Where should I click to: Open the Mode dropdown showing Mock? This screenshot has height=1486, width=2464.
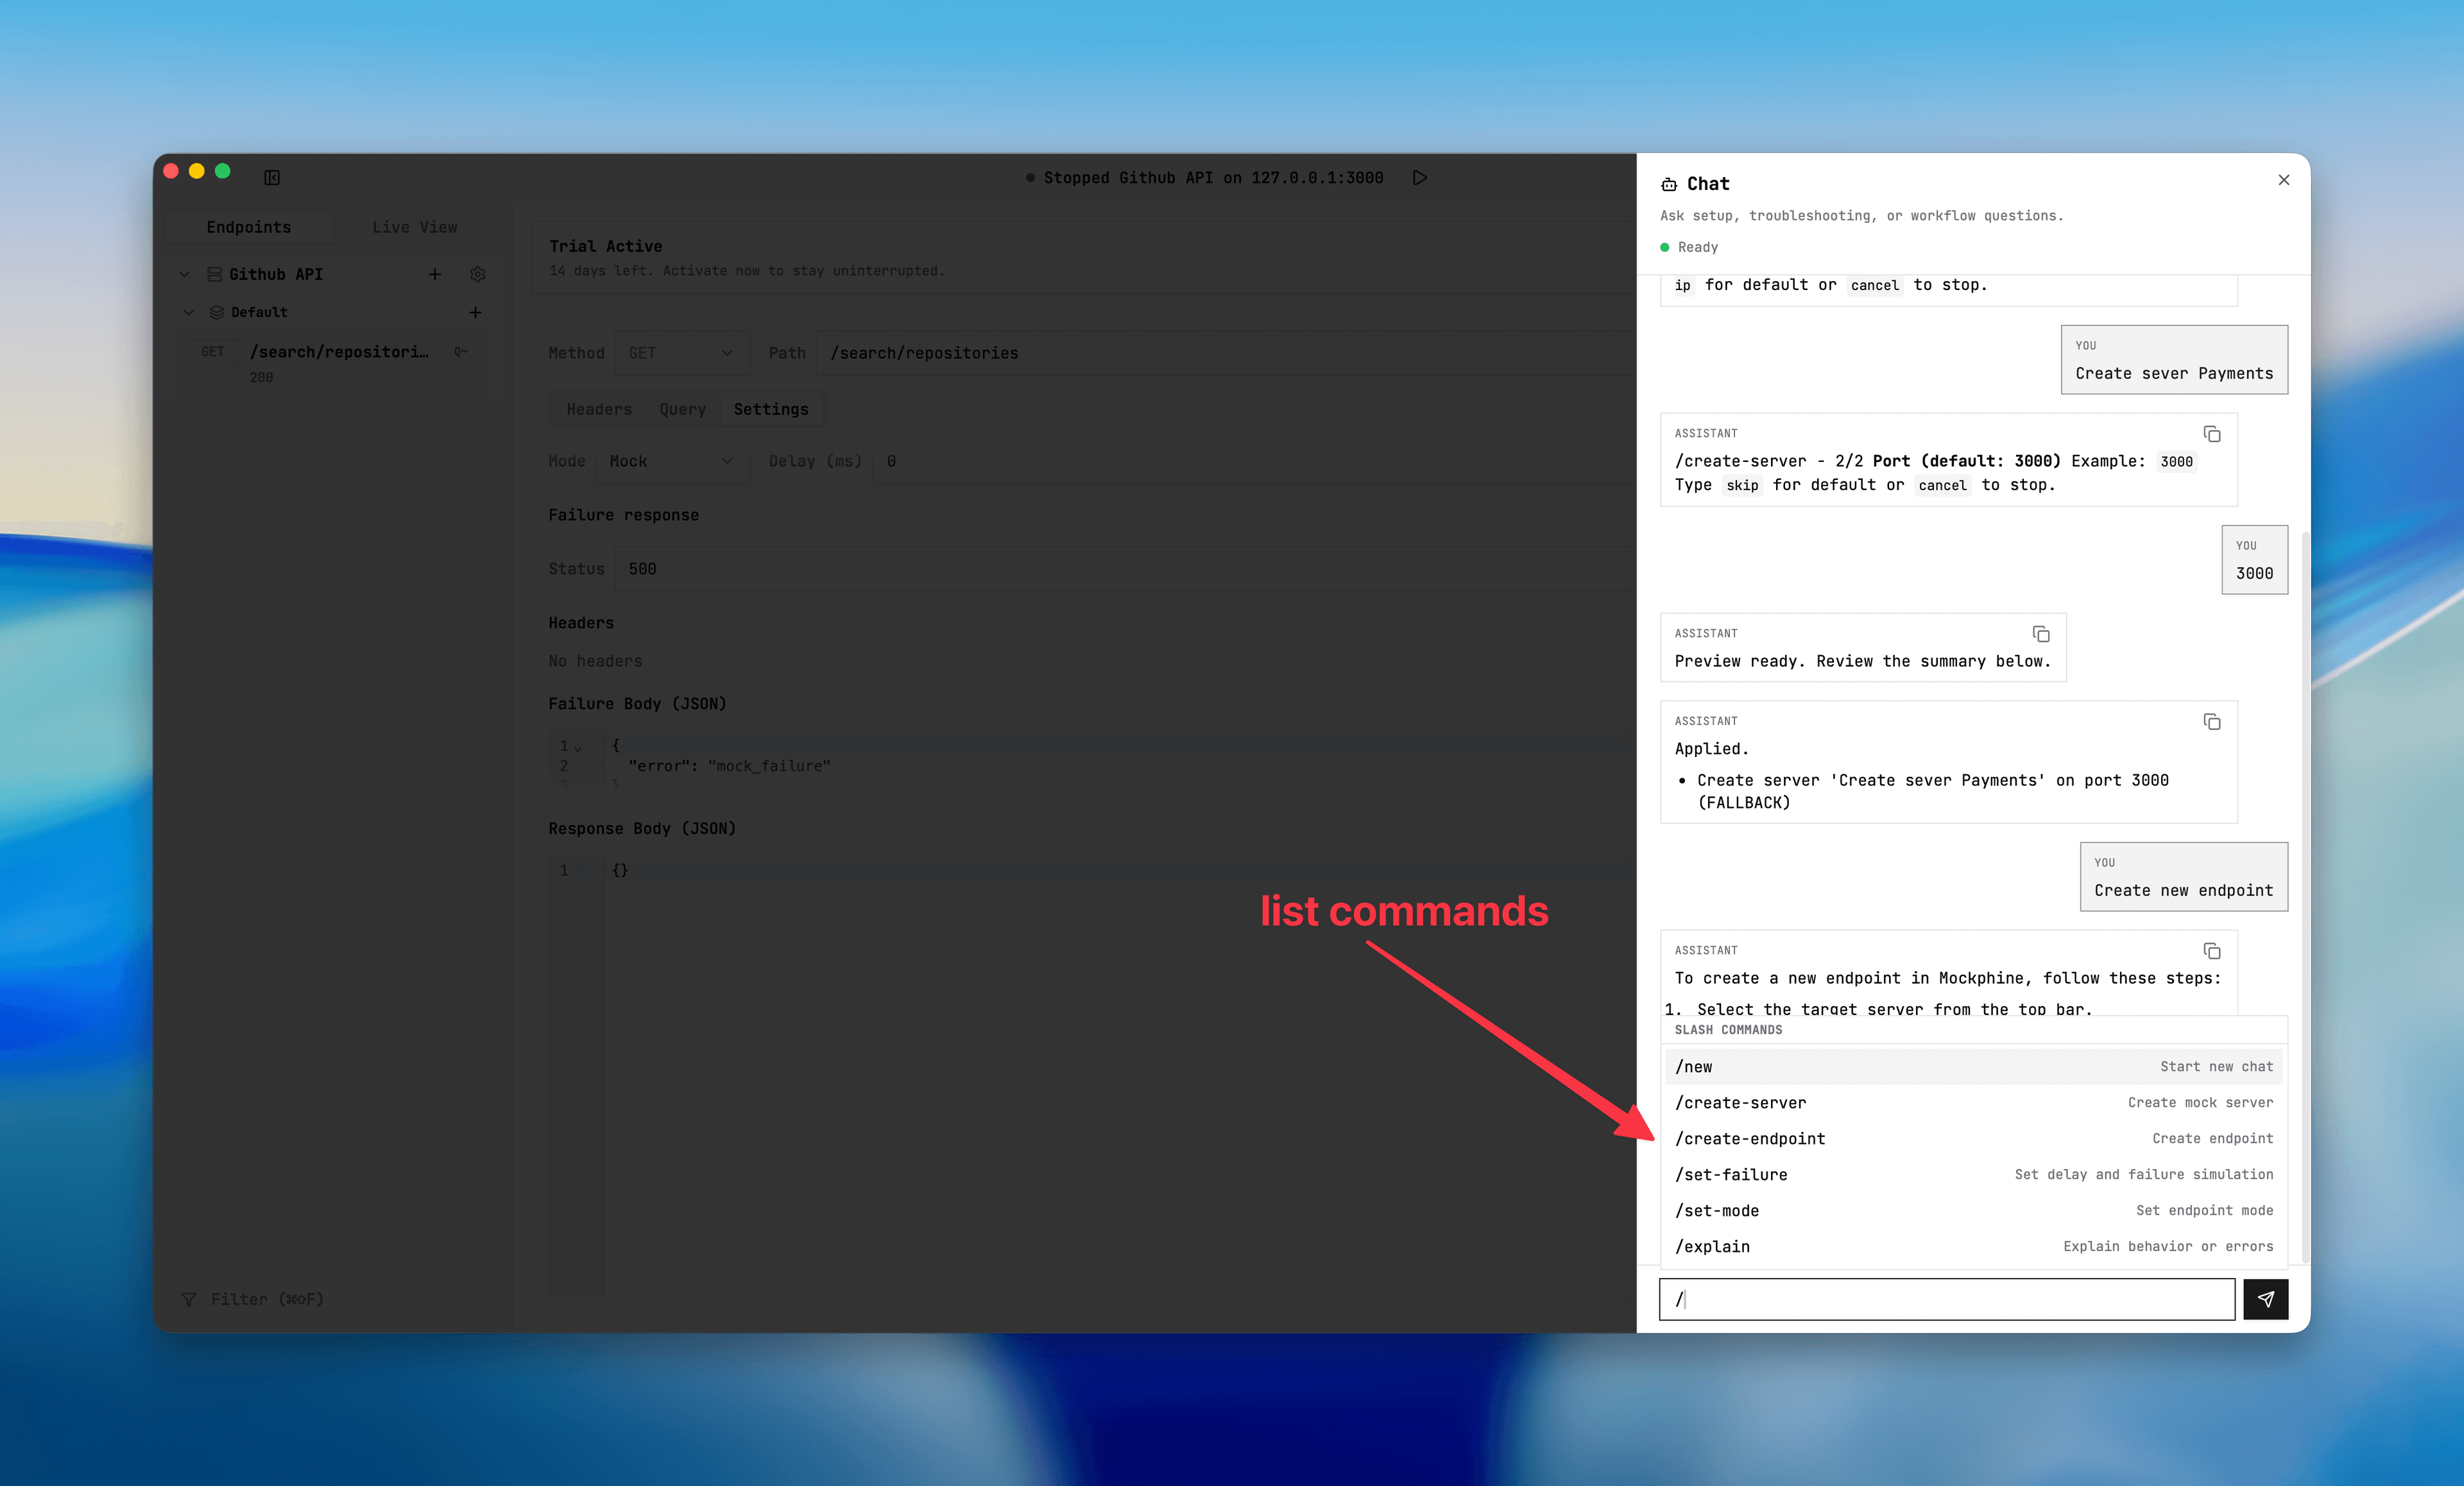(671, 461)
